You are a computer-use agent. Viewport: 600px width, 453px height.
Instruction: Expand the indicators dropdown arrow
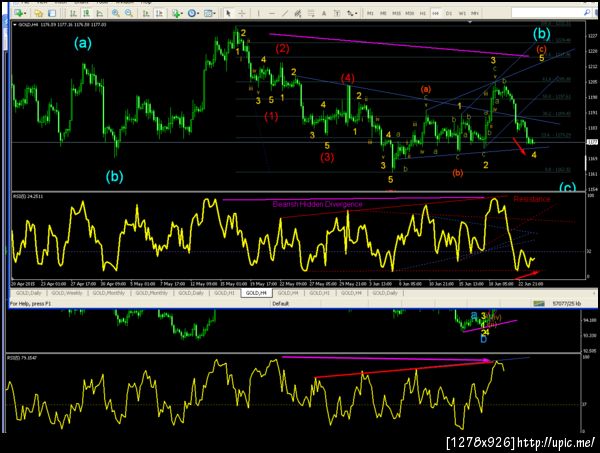[x=183, y=13]
